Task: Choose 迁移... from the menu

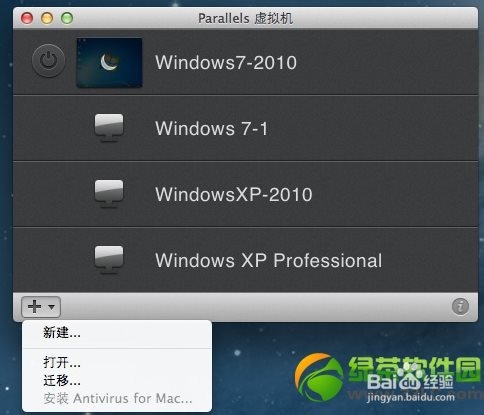Action: pyautogui.click(x=117, y=380)
